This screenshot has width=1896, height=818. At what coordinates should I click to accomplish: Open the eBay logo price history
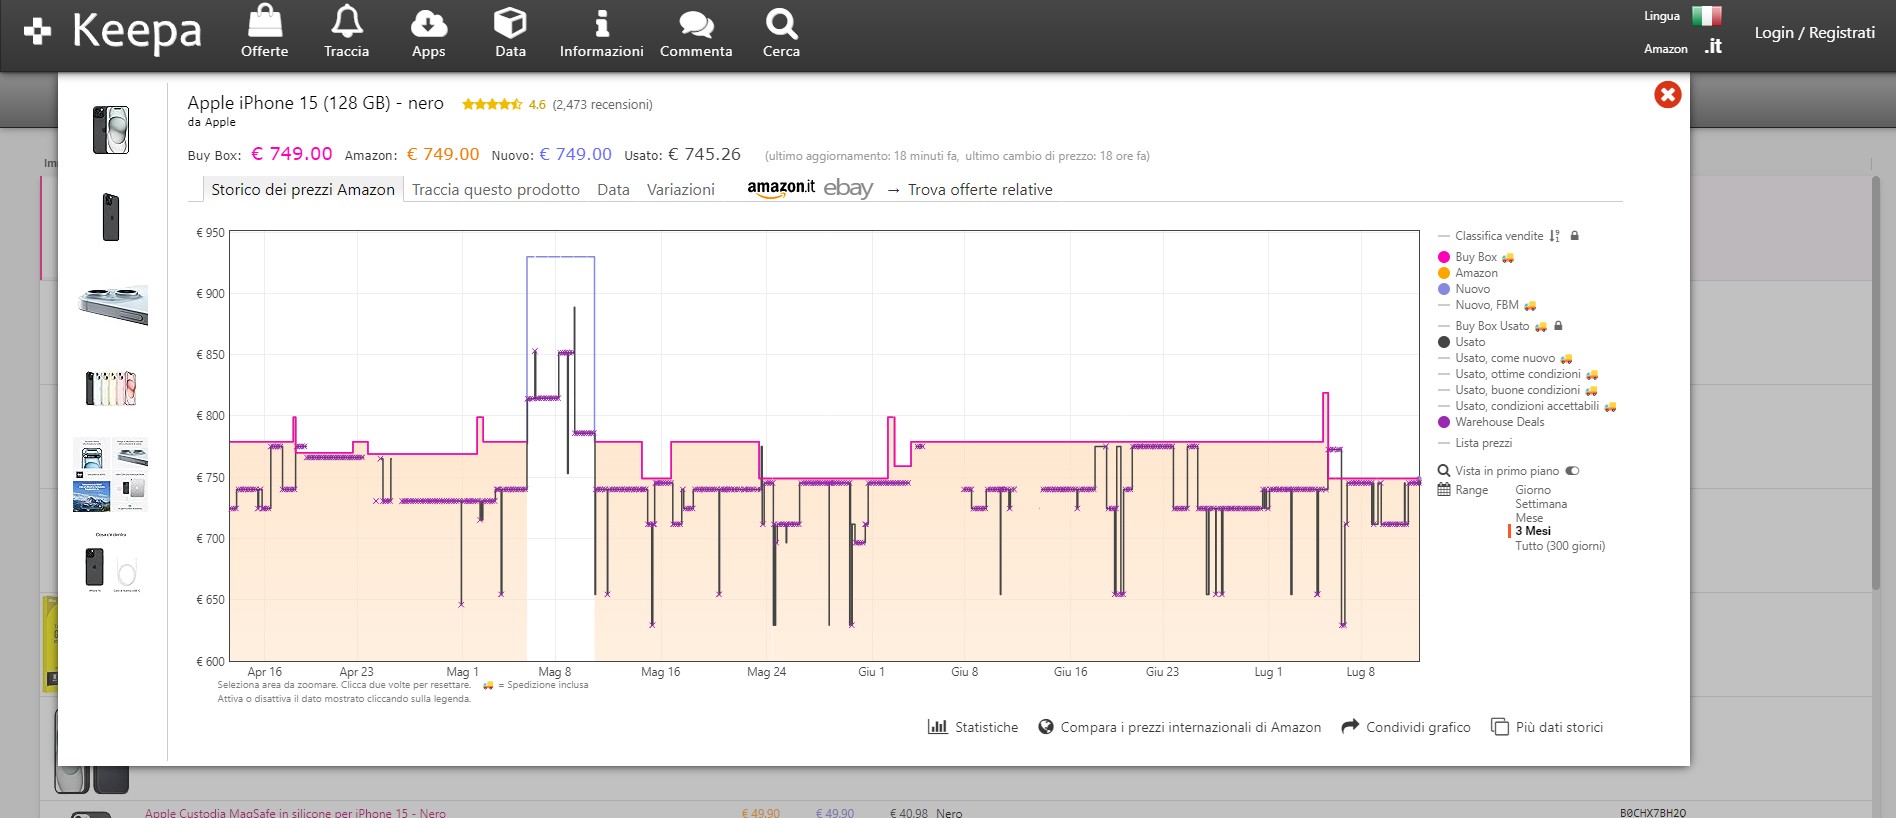(x=848, y=189)
